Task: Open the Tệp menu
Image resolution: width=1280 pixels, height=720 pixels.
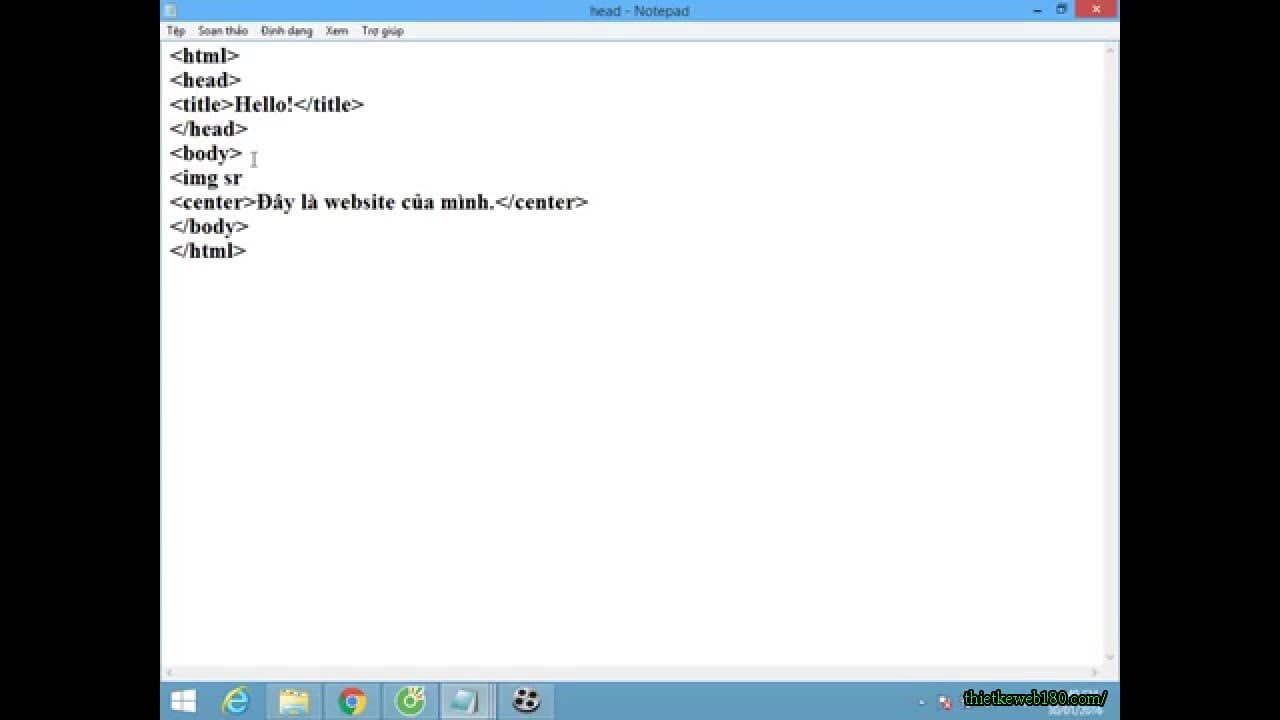Action: (178, 30)
